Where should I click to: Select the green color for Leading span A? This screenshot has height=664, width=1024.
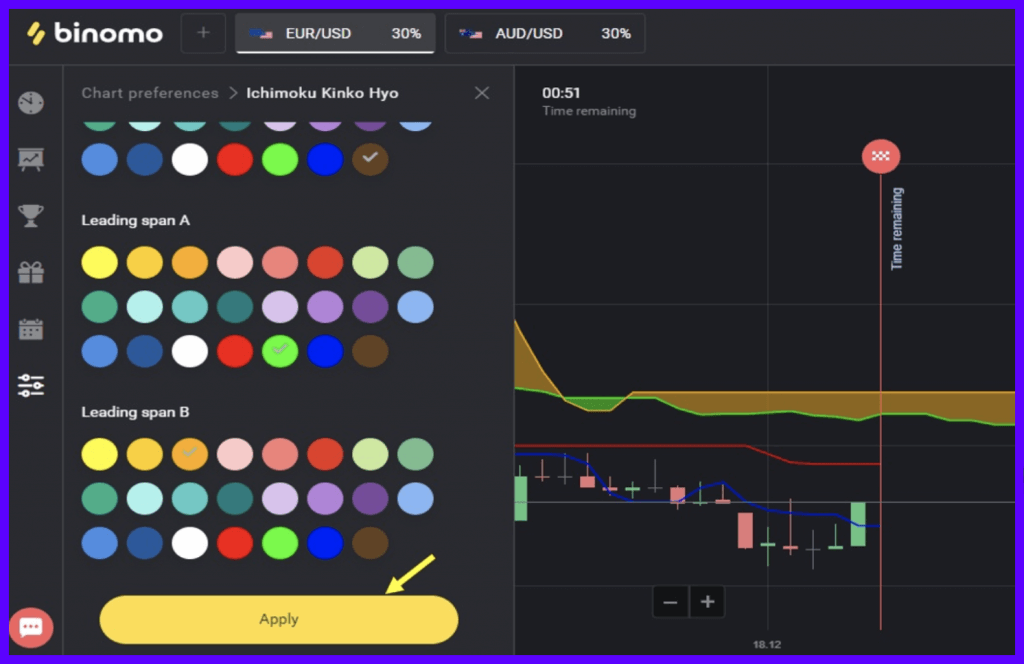[280, 351]
